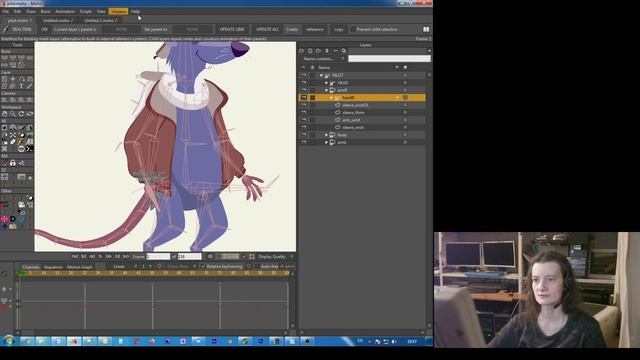Select the magnifier zoom workspace tool

click(13, 114)
